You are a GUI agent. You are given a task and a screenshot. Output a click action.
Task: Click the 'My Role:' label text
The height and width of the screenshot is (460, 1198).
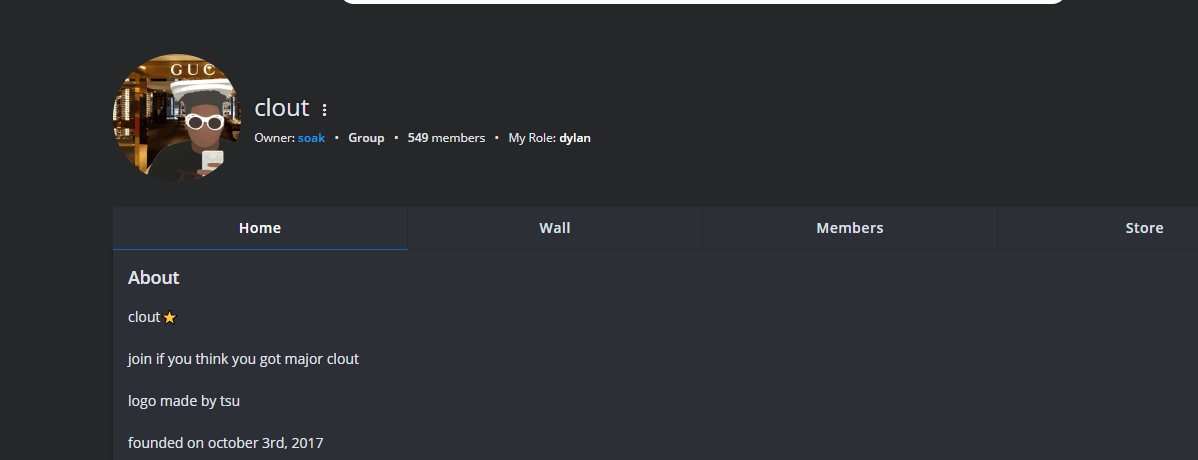coord(532,138)
